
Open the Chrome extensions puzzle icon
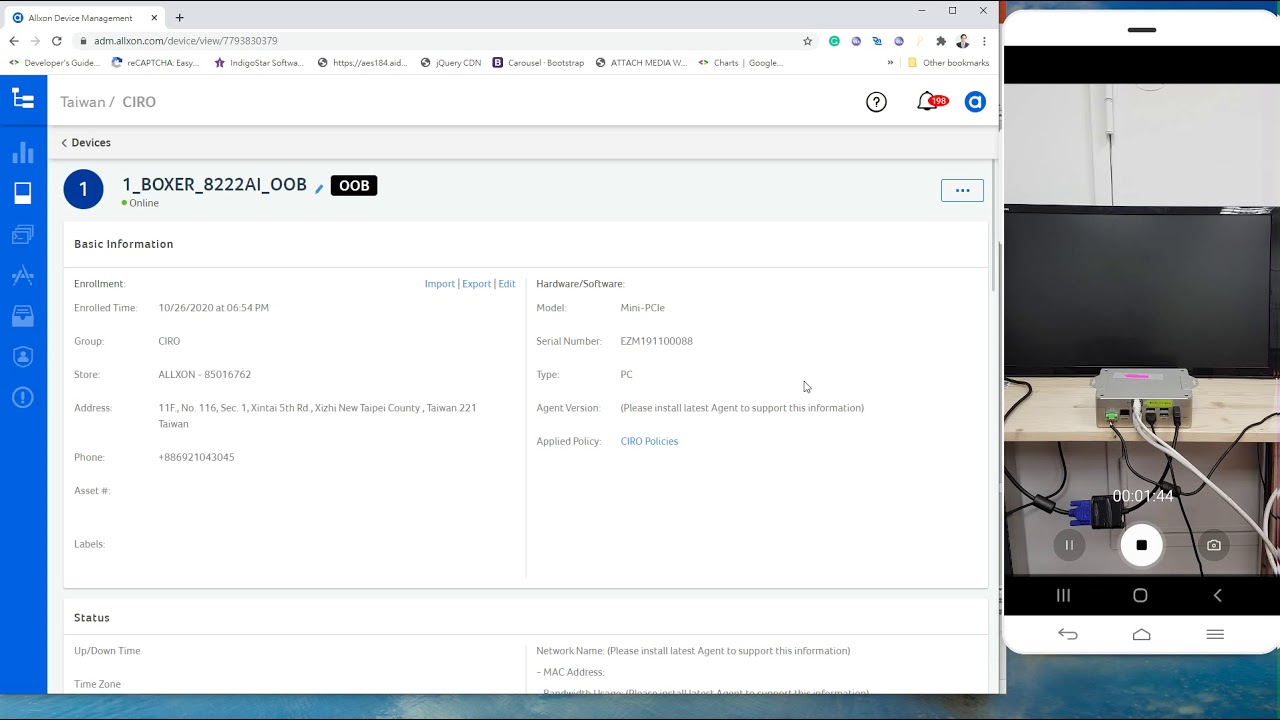click(x=940, y=41)
